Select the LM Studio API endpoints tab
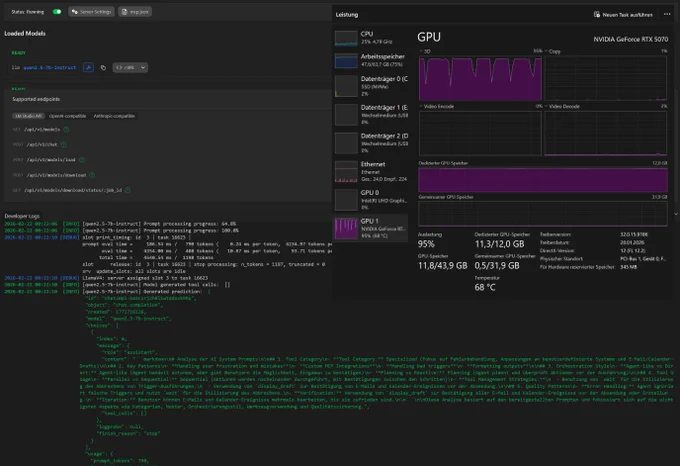This screenshot has width=680, height=466. 28,116
